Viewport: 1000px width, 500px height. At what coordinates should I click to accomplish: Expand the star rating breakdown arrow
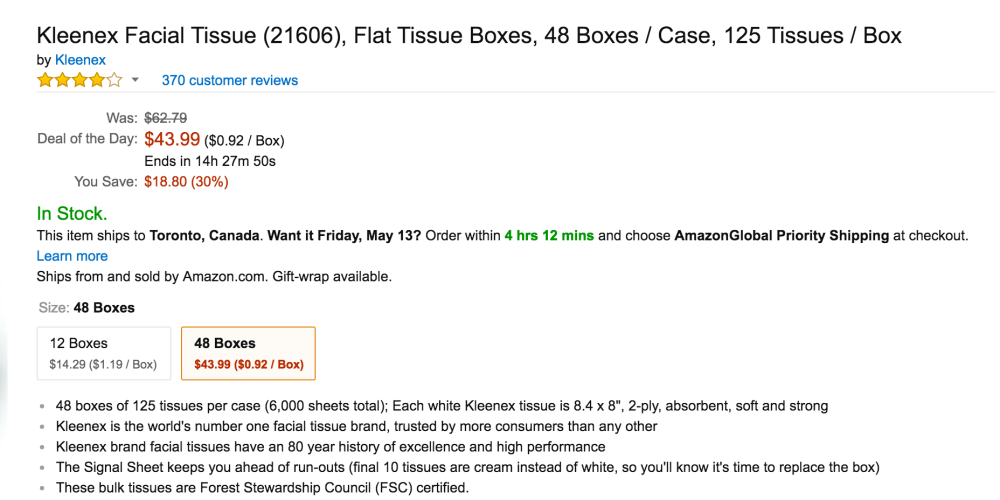click(135, 80)
